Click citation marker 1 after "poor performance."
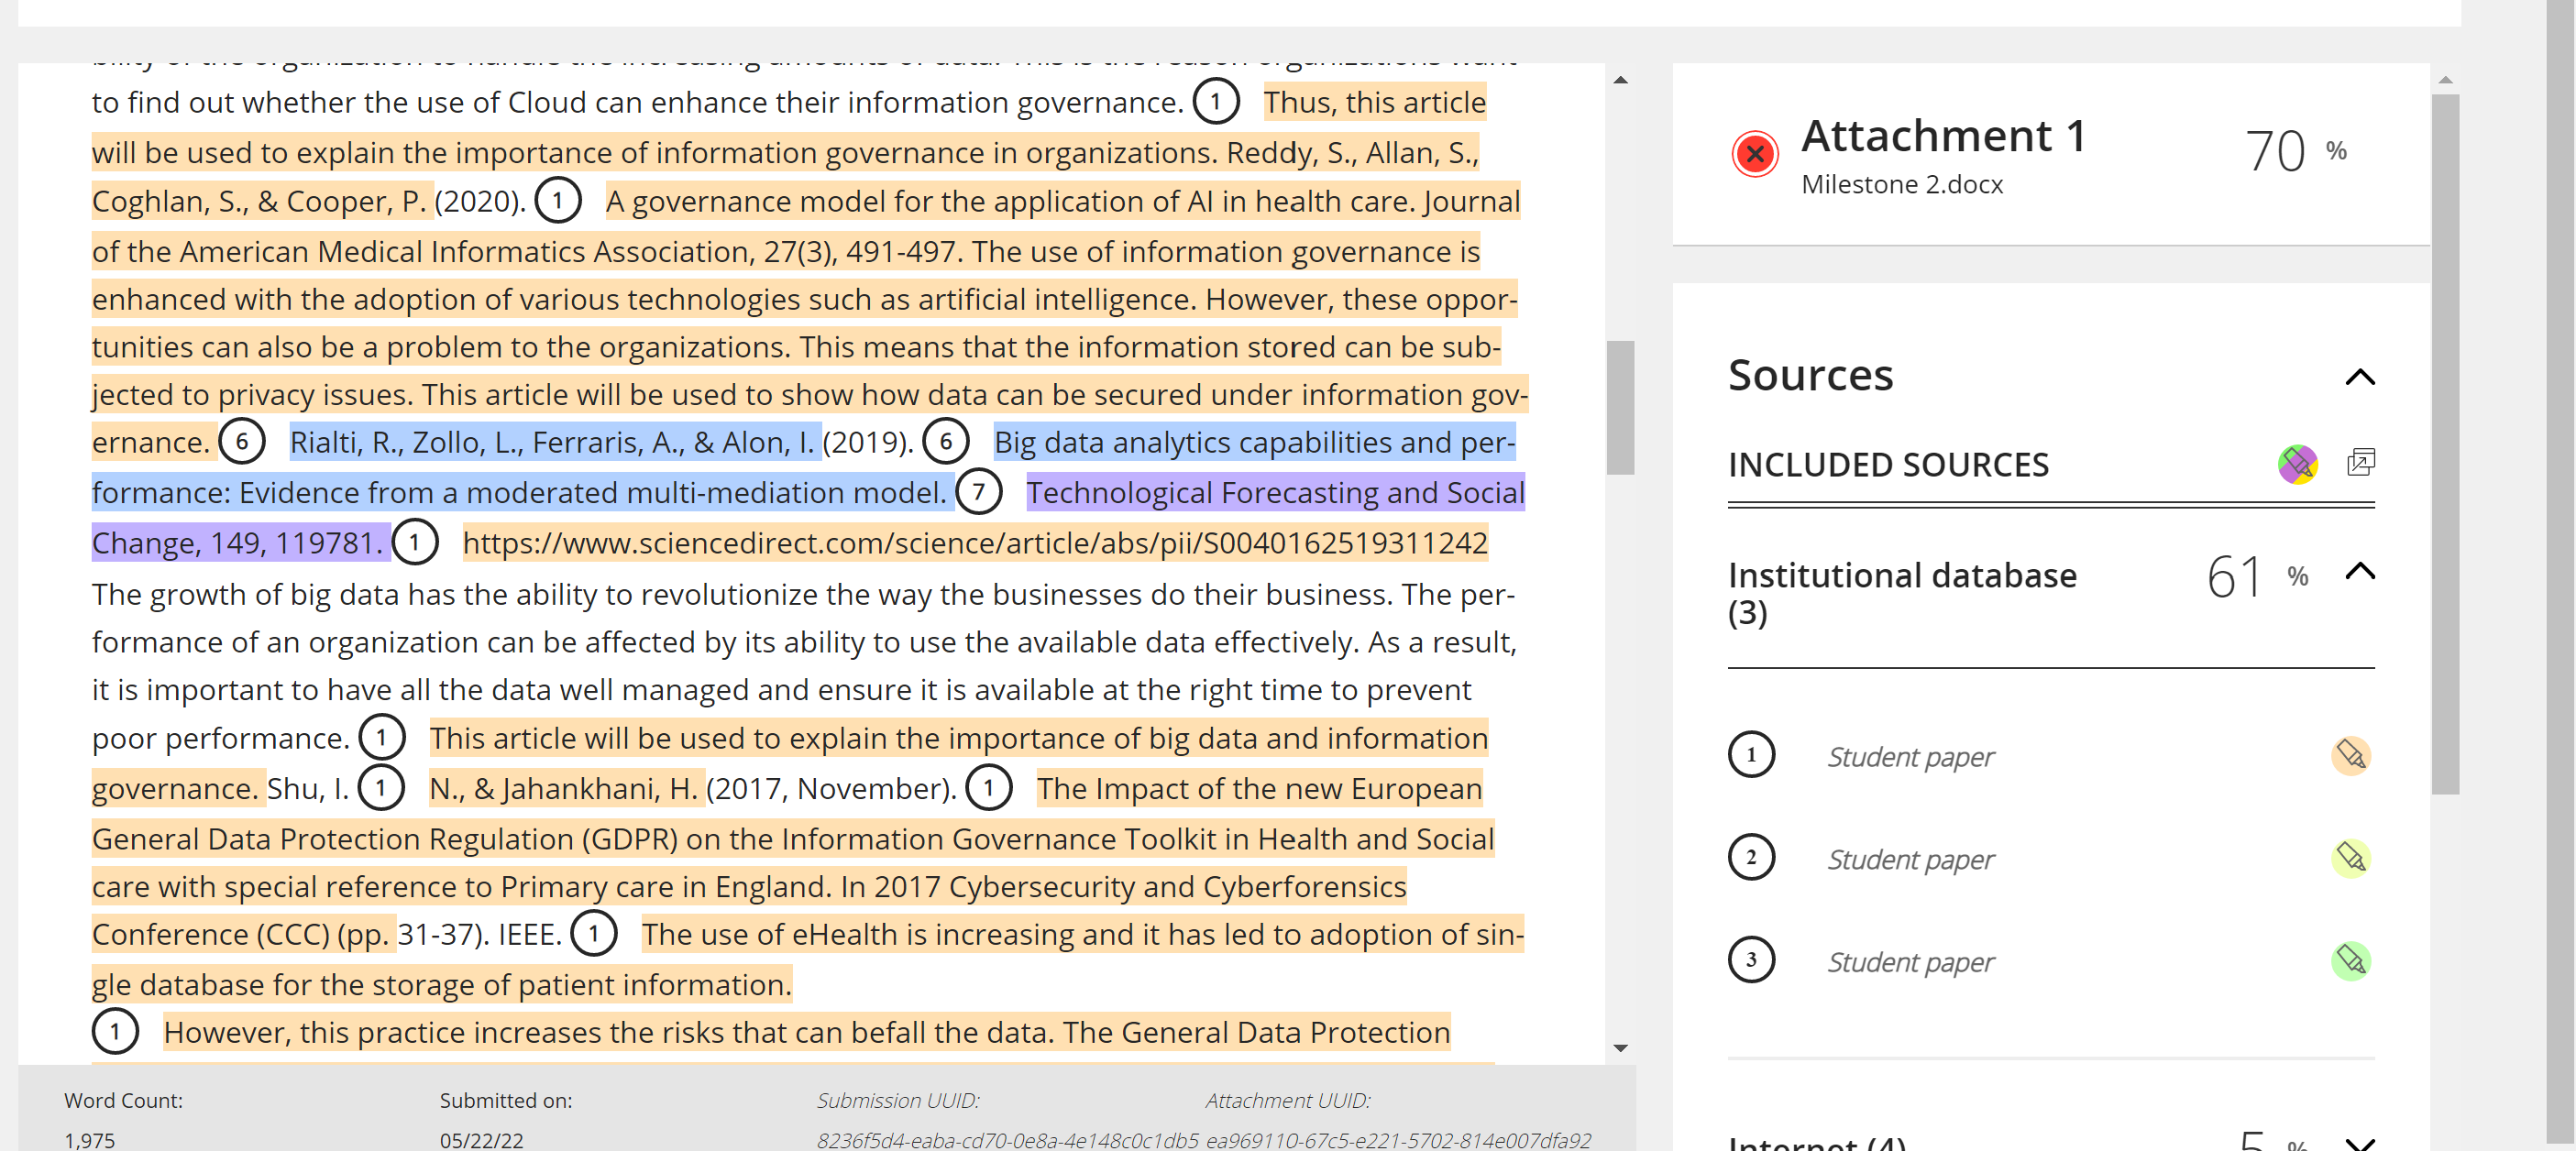Viewport: 2576px width, 1151px height. point(382,738)
